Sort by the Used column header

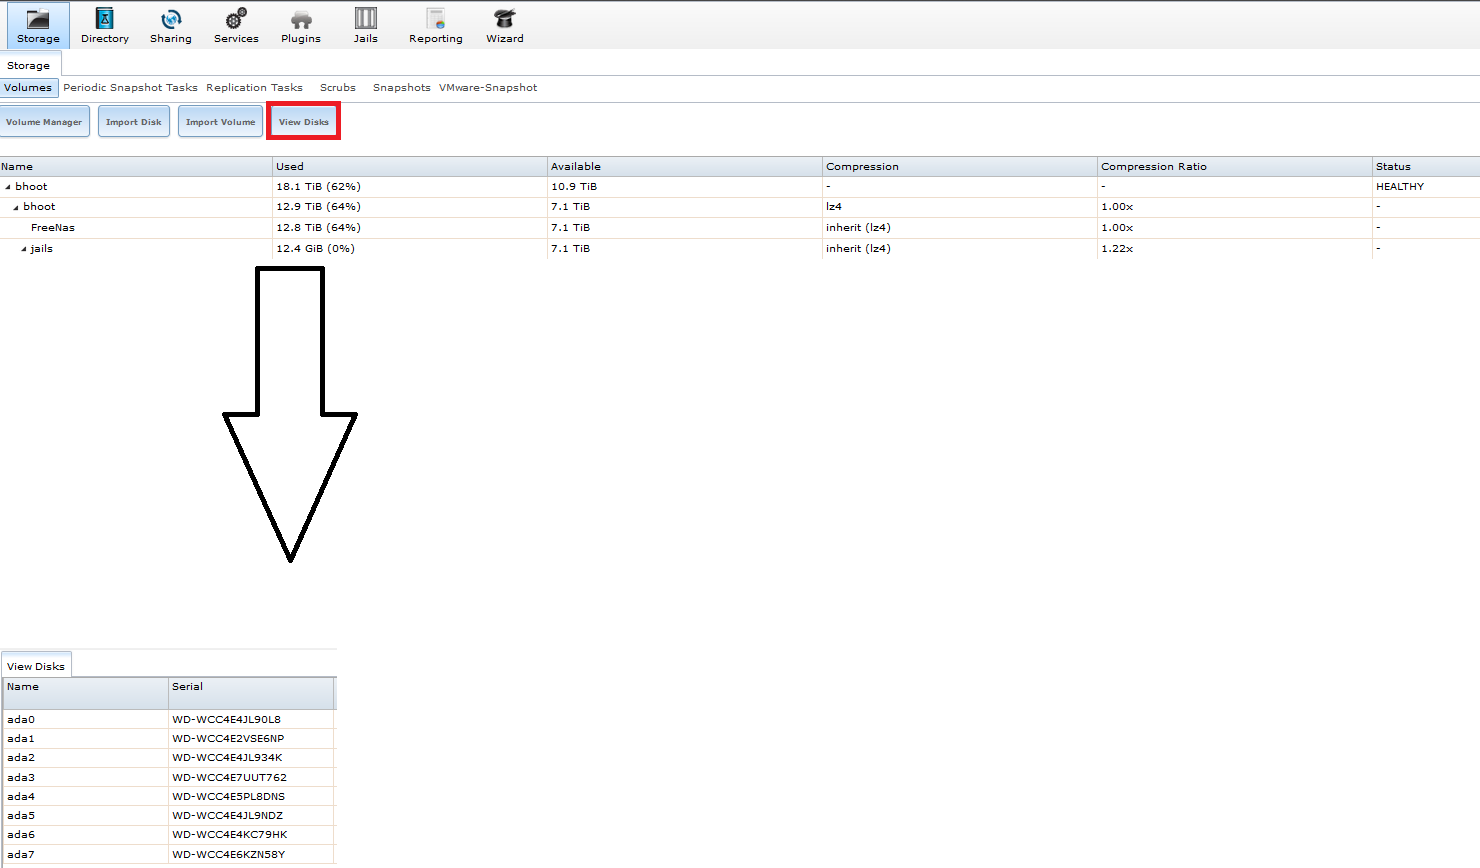pyautogui.click(x=410, y=167)
